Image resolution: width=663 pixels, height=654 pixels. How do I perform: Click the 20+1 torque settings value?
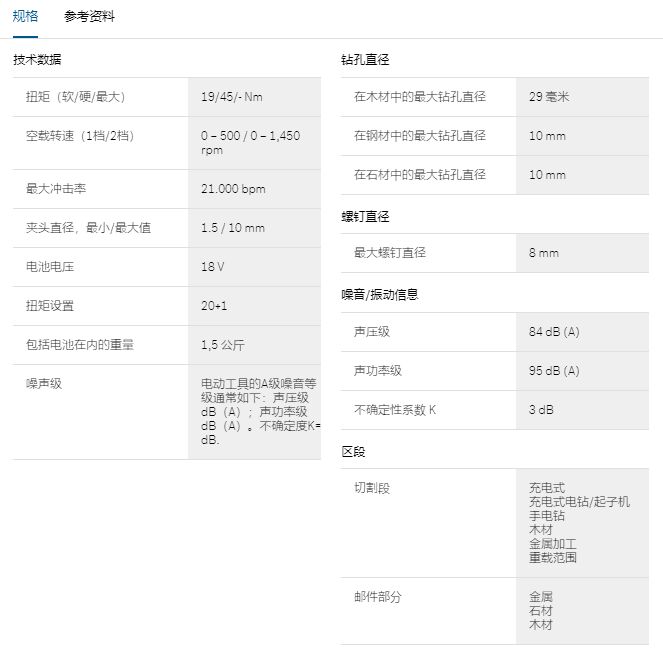coord(214,306)
